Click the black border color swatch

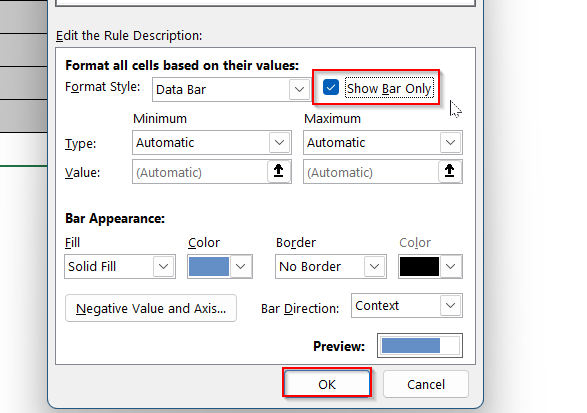[419, 267]
